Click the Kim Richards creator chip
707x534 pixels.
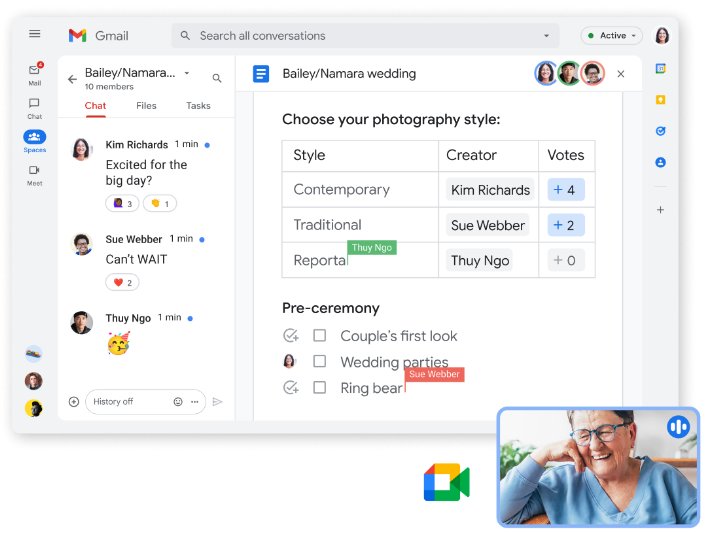pyautogui.click(x=490, y=190)
